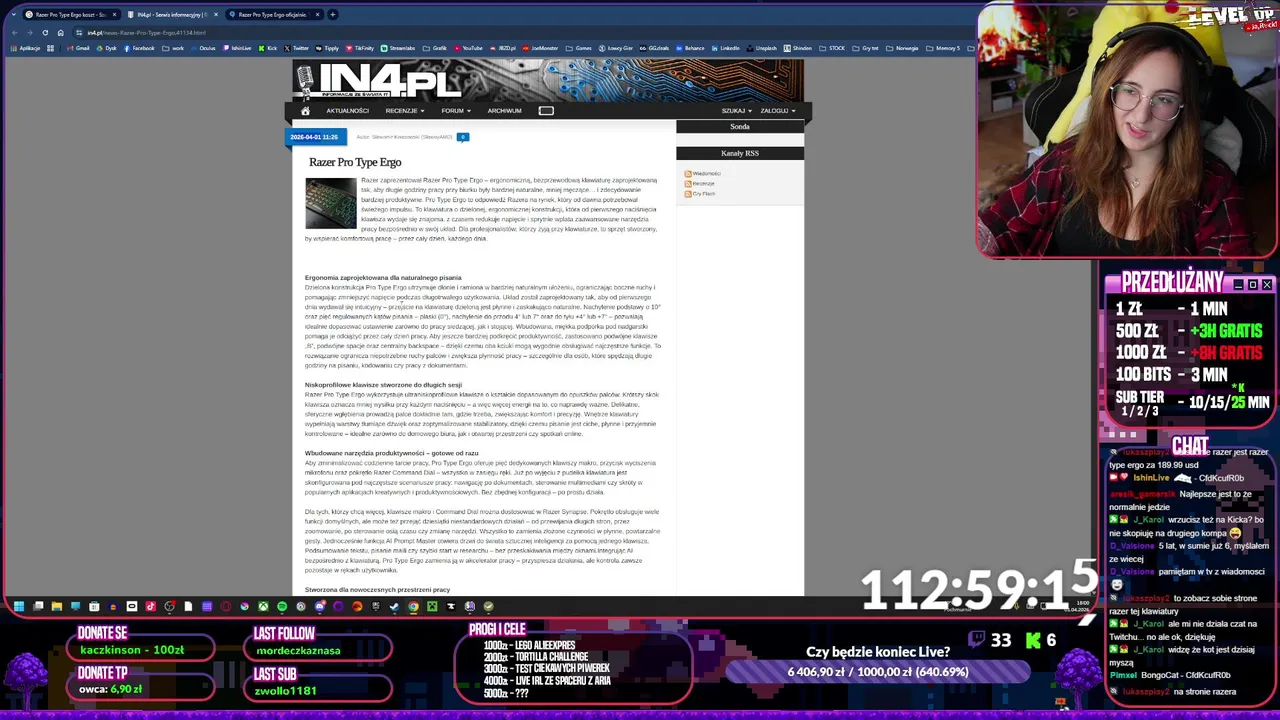Click the icon right of ARCHIWUM in nav
This screenshot has height=720, width=1280.
[x=546, y=111]
